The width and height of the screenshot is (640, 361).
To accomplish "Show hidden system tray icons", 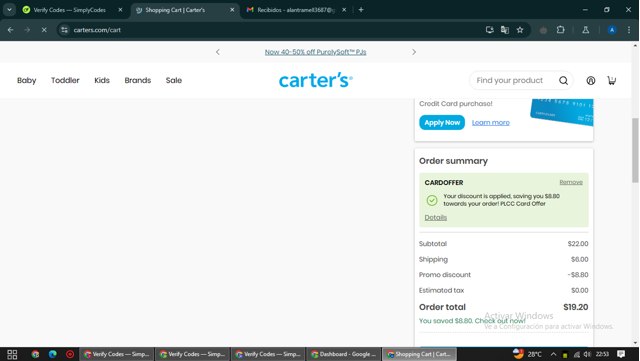I will pyautogui.click(x=553, y=354).
